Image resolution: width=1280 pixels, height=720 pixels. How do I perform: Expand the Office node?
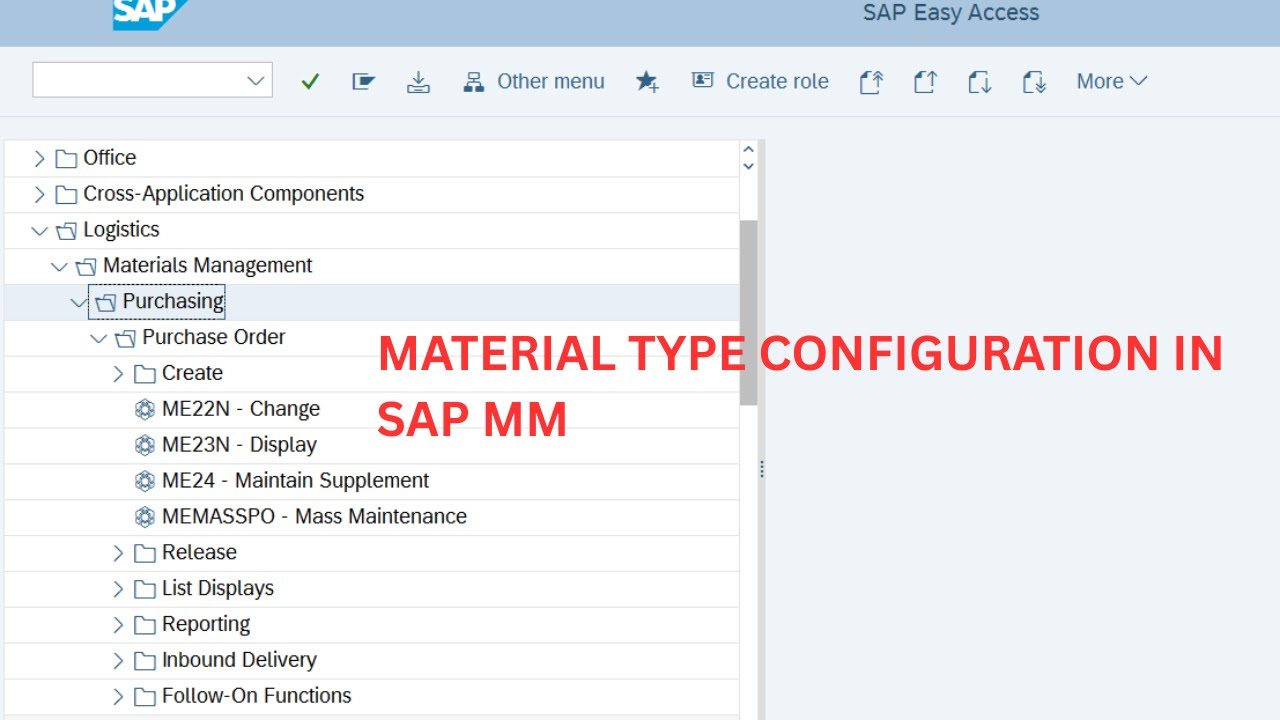click(39, 158)
